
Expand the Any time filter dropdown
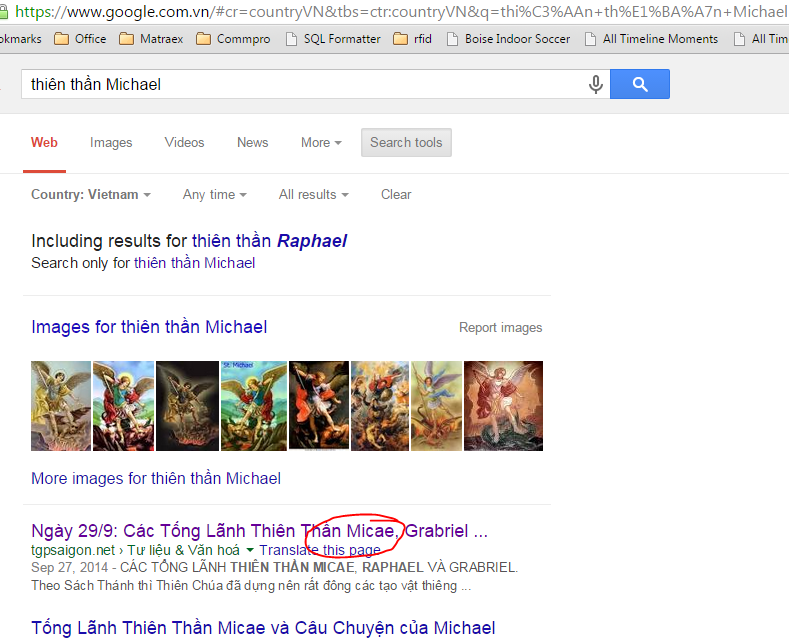(214, 194)
